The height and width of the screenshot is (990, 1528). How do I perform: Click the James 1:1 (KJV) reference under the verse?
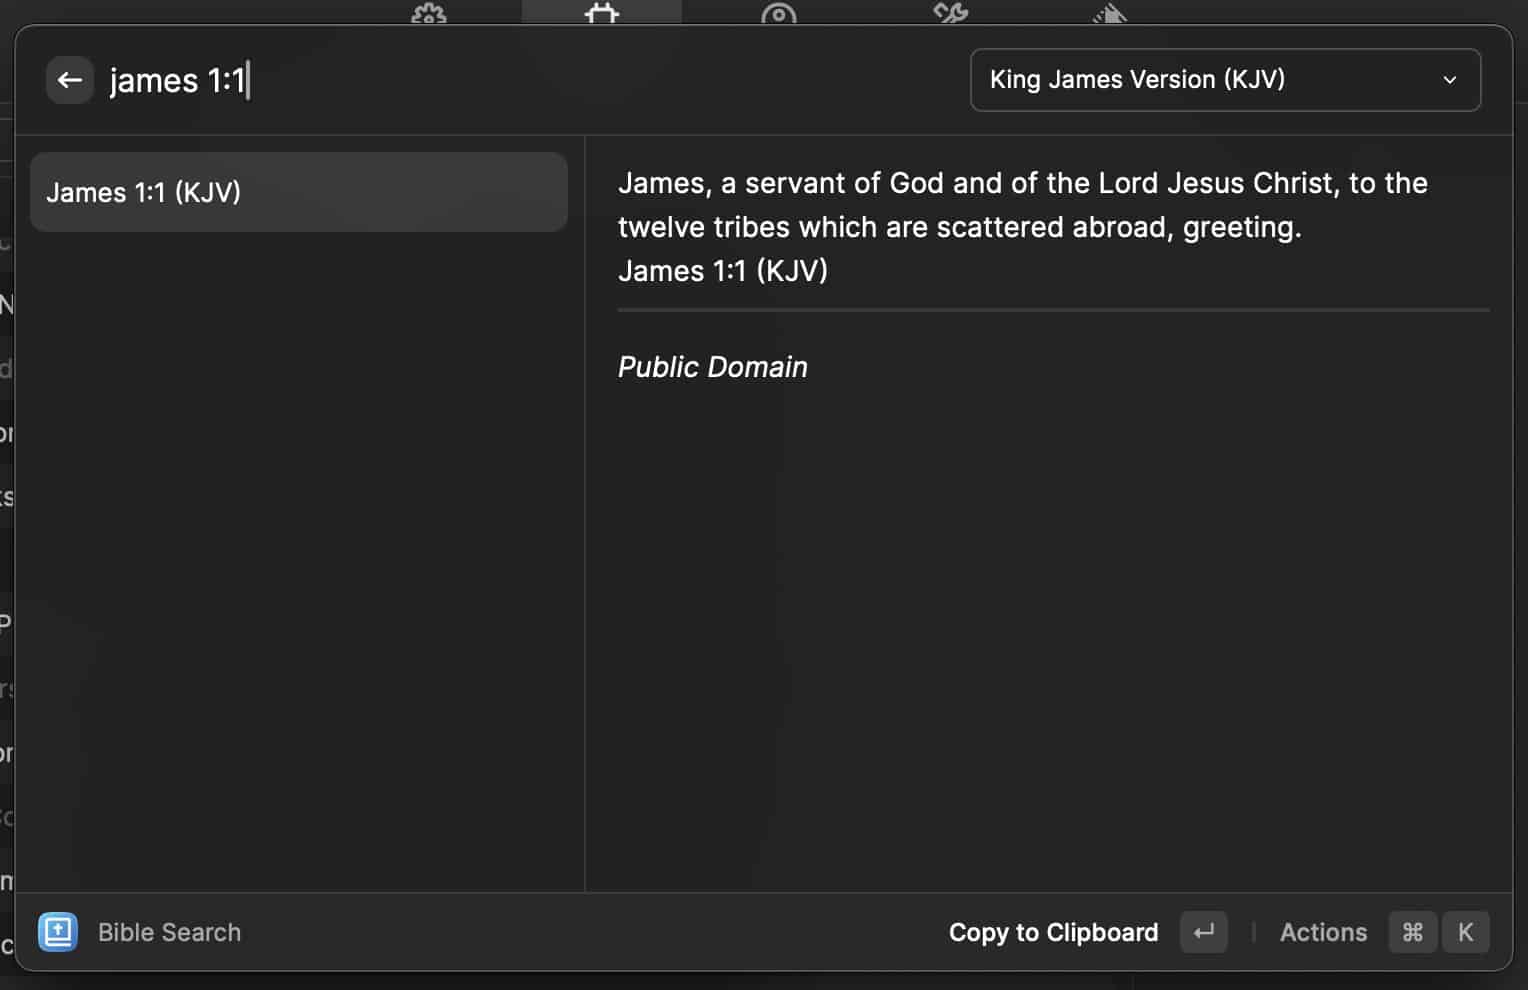click(x=723, y=271)
